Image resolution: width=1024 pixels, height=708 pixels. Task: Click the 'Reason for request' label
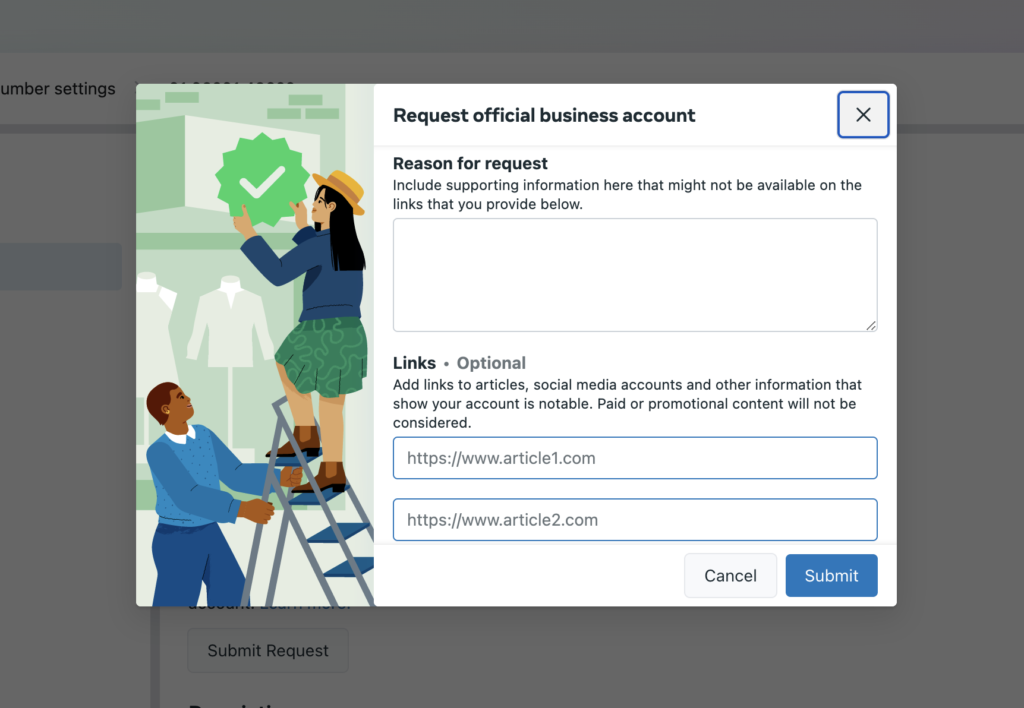pos(470,163)
